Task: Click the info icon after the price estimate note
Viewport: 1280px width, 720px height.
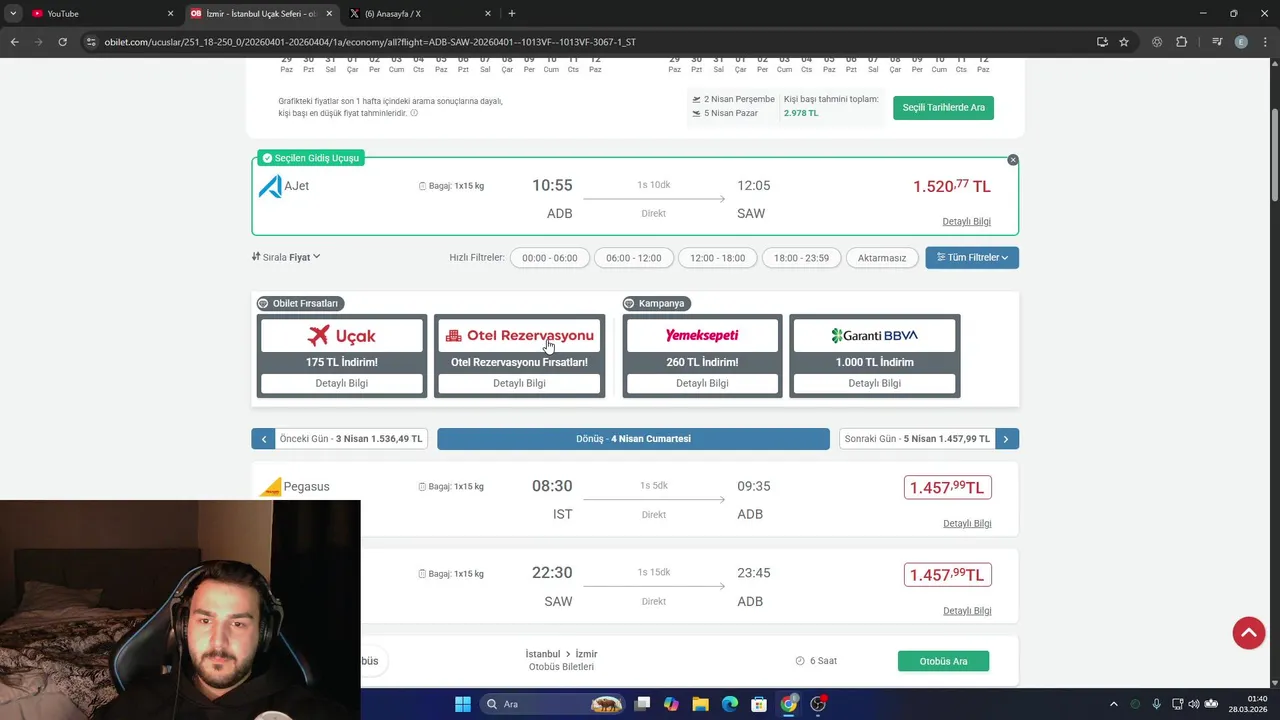Action: [414, 113]
